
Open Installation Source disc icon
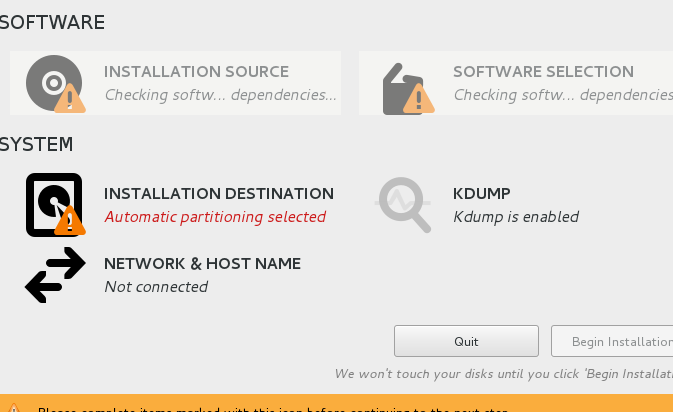[x=55, y=83]
